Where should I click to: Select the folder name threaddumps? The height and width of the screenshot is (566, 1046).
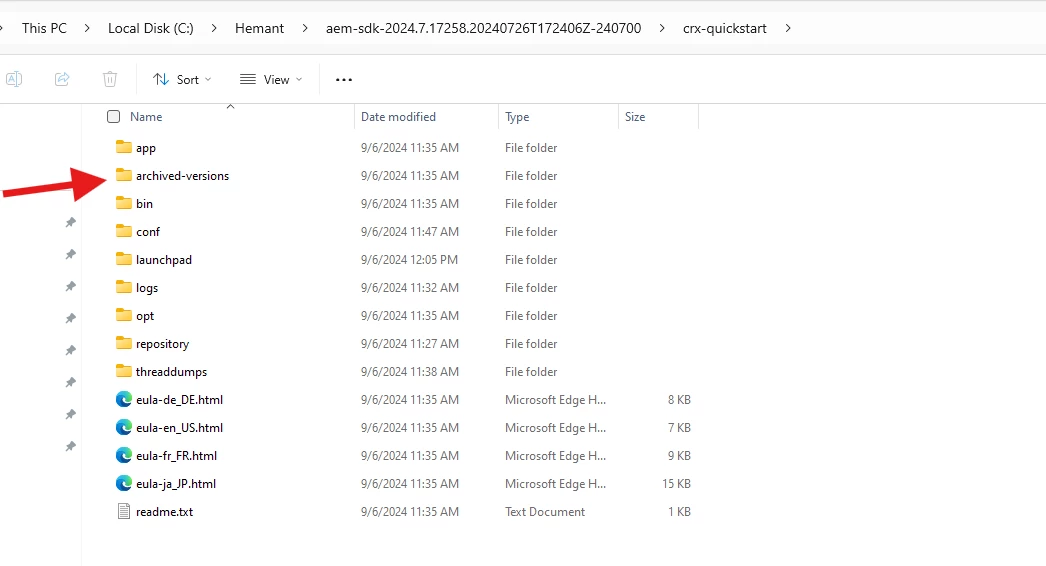pos(171,372)
